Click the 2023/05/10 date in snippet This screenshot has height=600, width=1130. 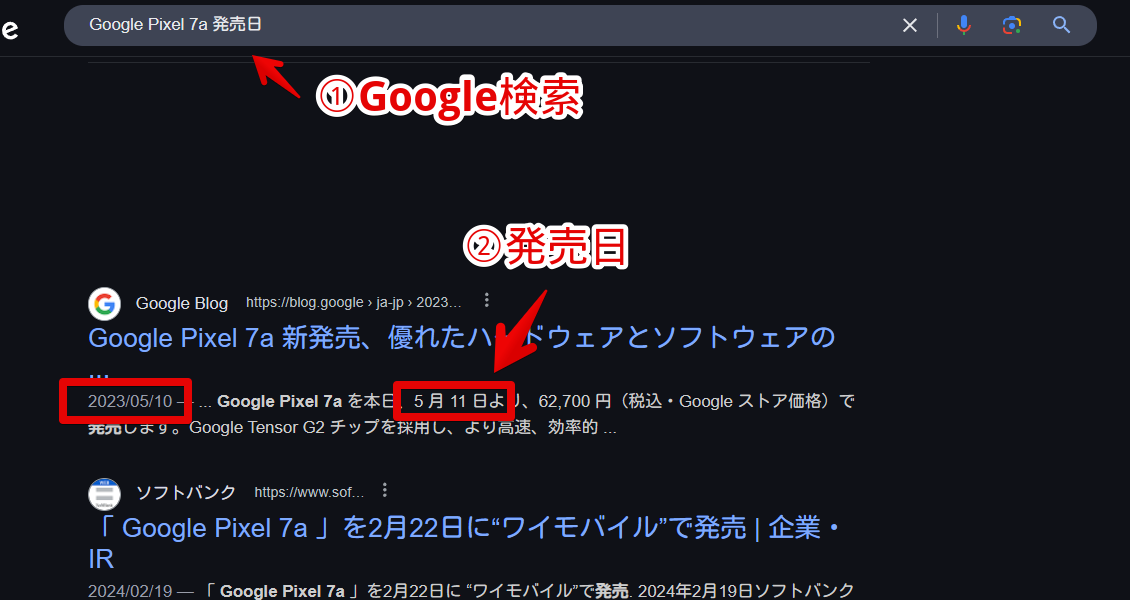point(130,401)
